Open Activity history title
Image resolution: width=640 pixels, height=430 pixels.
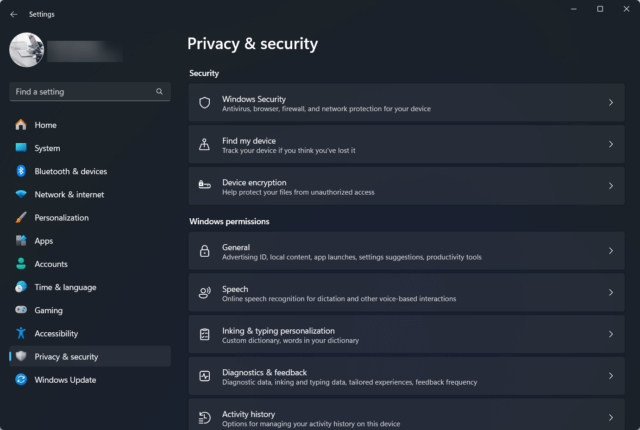tap(249, 414)
